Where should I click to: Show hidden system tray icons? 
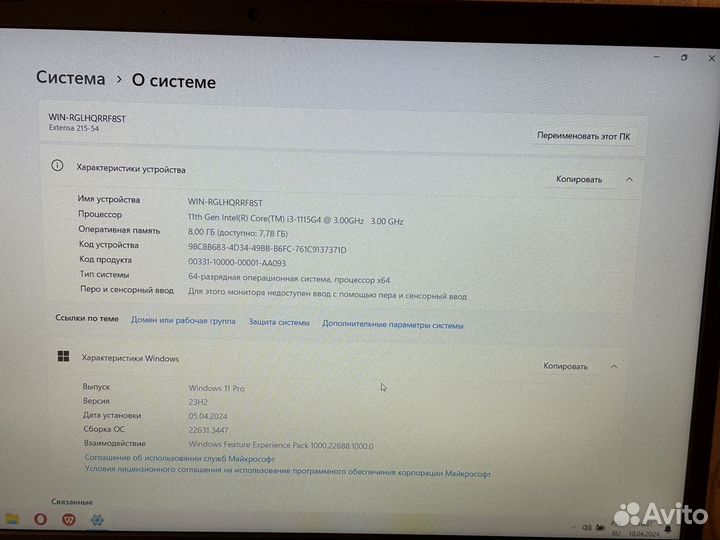coord(573,527)
